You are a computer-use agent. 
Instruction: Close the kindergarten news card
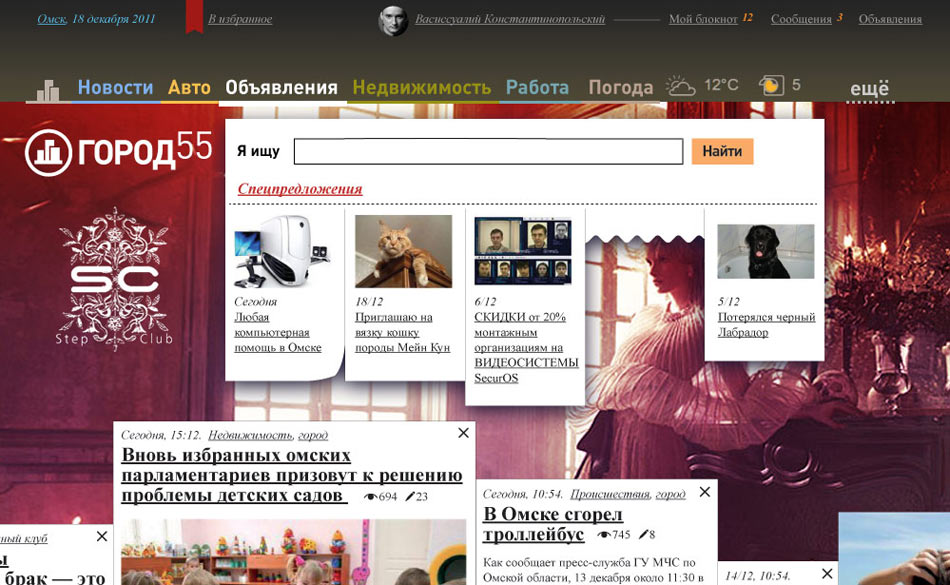[x=463, y=433]
